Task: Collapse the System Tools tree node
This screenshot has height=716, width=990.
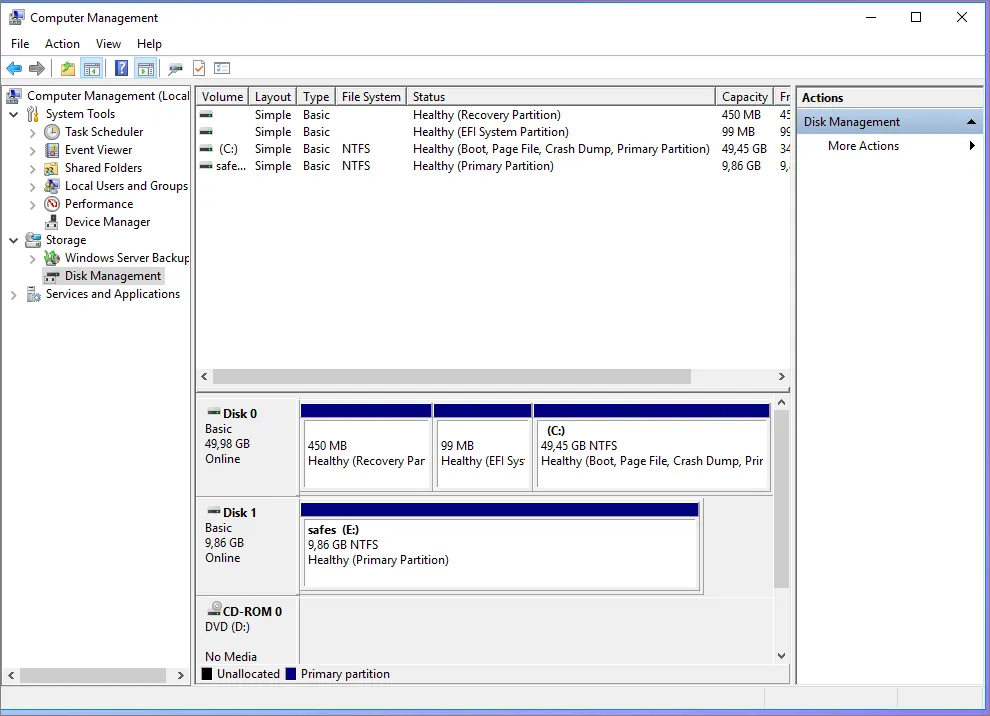Action: [x=14, y=114]
